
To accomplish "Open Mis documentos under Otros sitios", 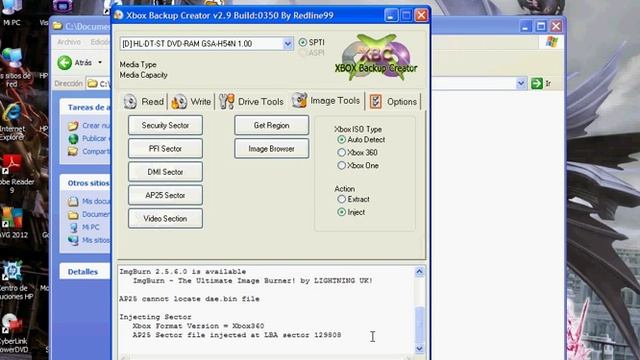I will pos(89,201).
